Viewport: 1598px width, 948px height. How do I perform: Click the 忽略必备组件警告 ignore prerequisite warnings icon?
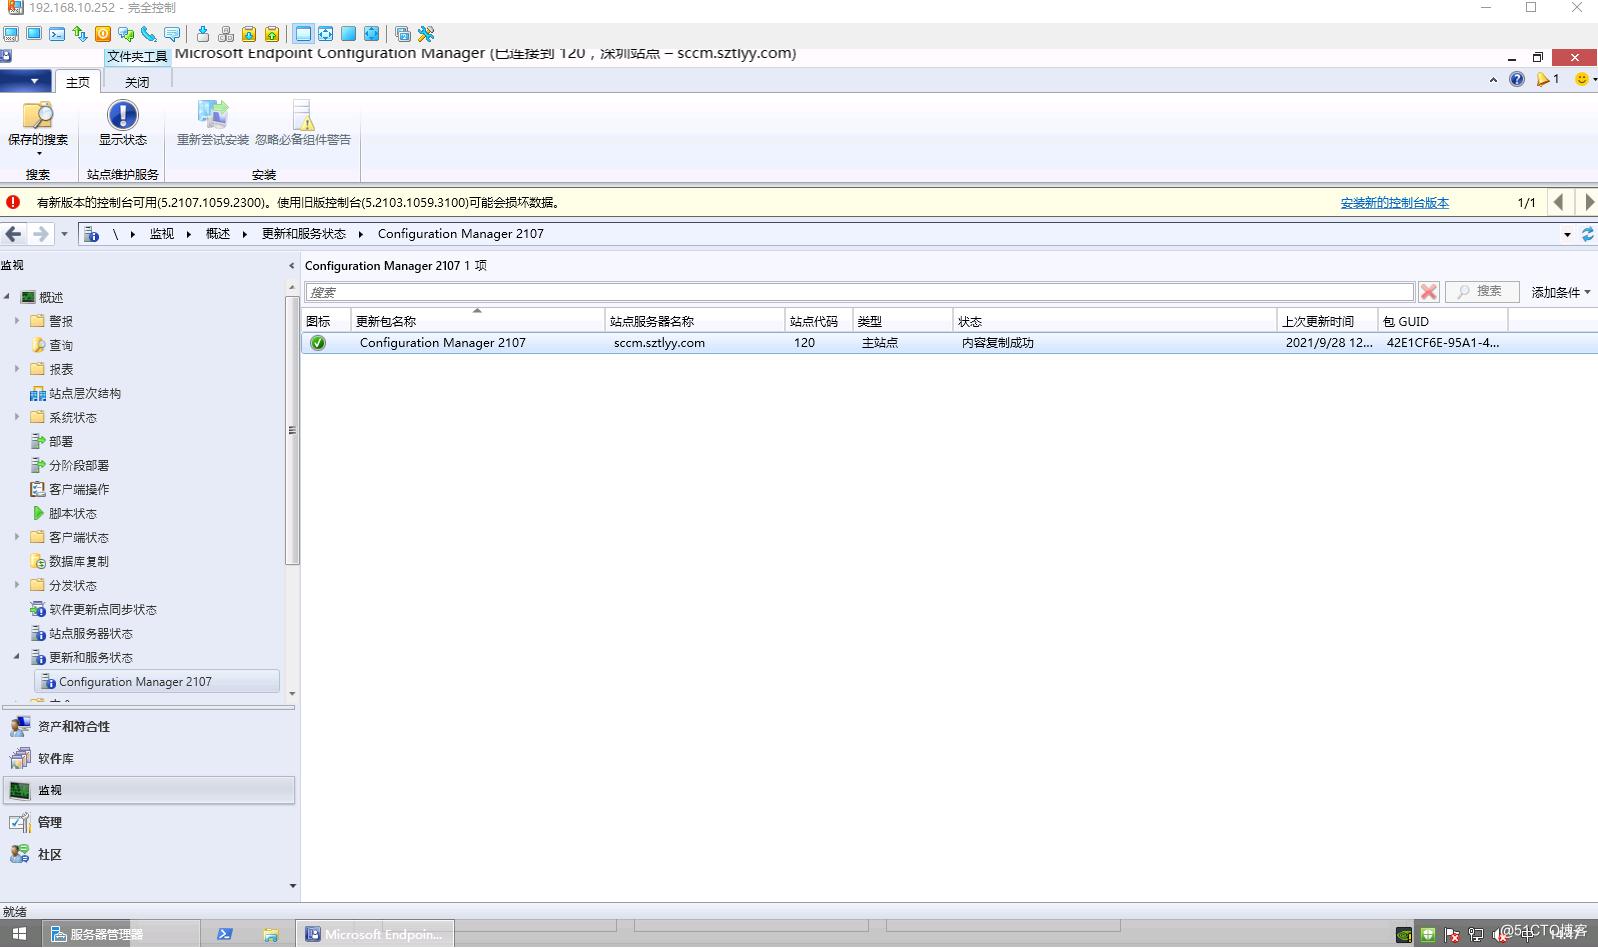[x=303, y=116]
